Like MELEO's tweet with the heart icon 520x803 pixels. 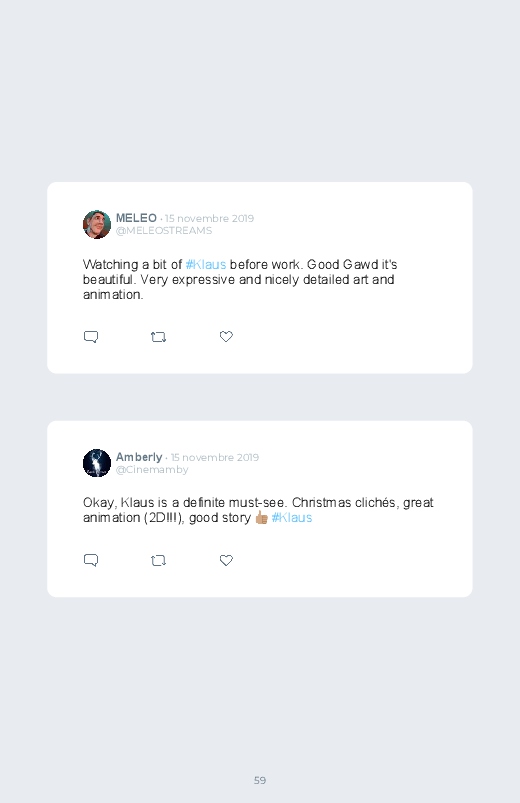226,336
